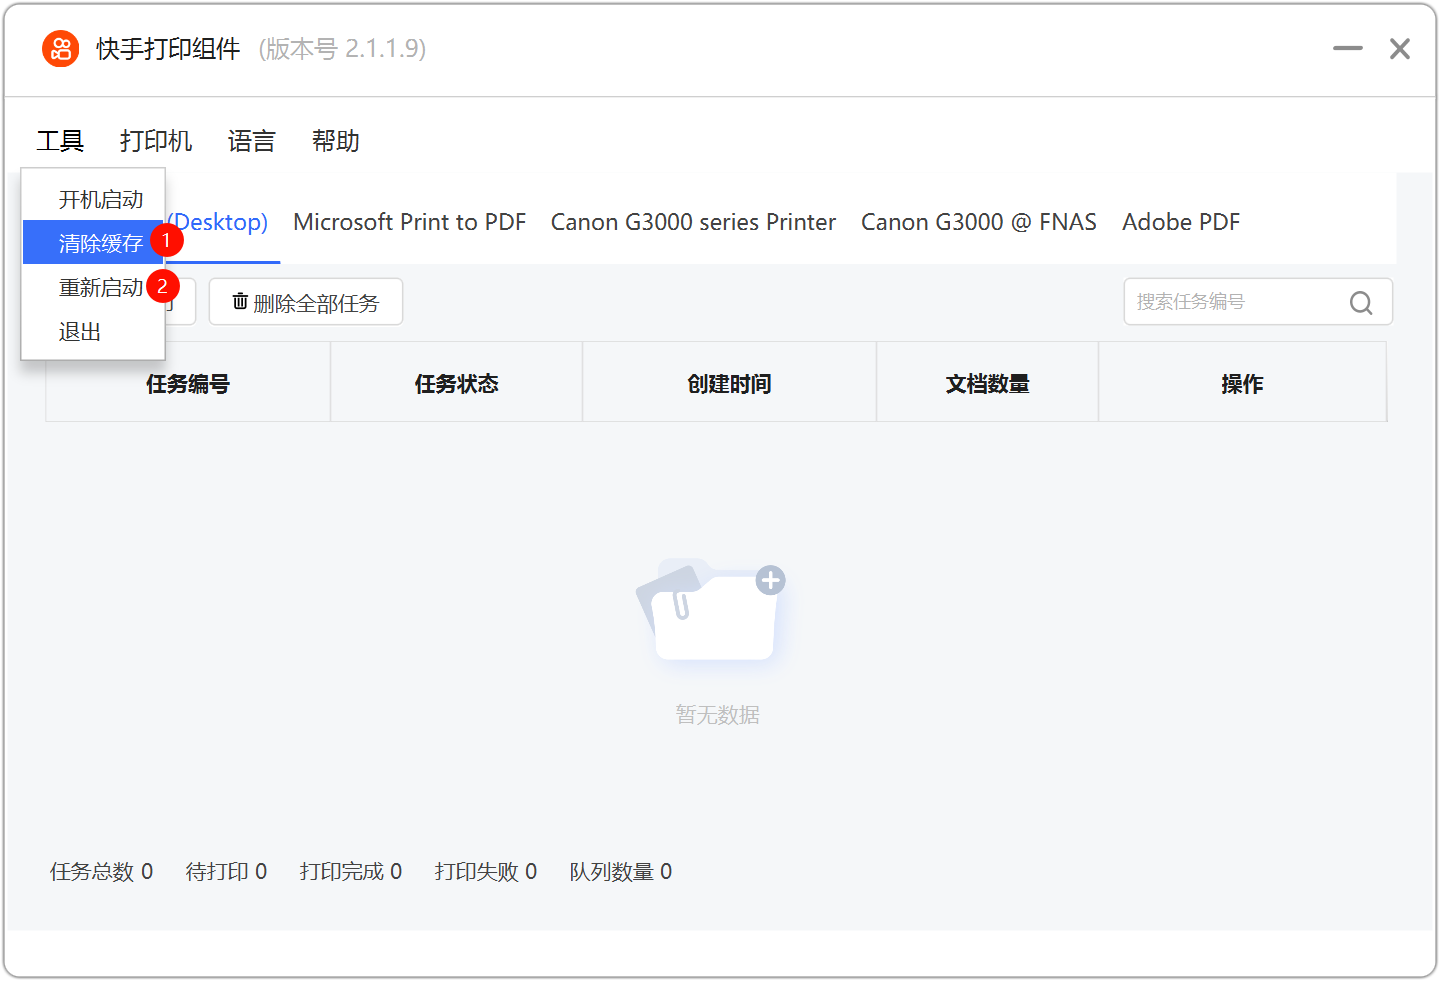The width and height of the screenshot is (1440, 981).
Task: Open the 语言 menu
Action: (x=251, y=141)
